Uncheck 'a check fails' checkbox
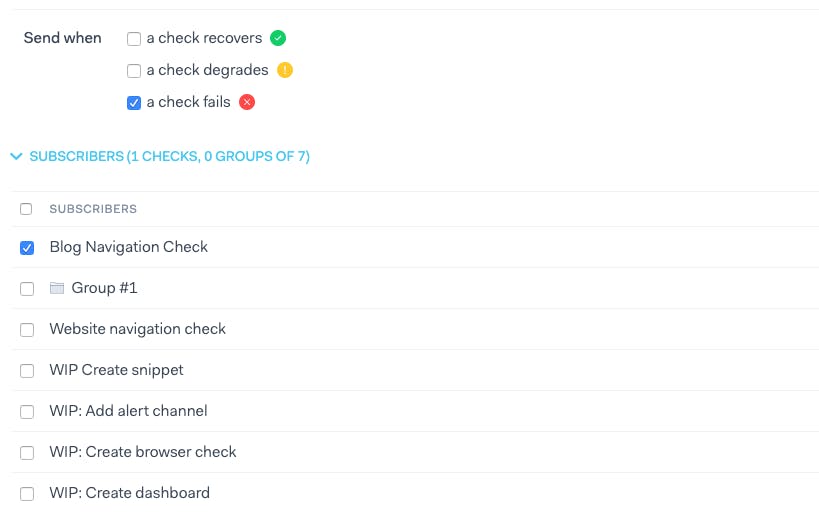Image resolution: width=819 pixels, height=517 pixels. click(134, 103)
